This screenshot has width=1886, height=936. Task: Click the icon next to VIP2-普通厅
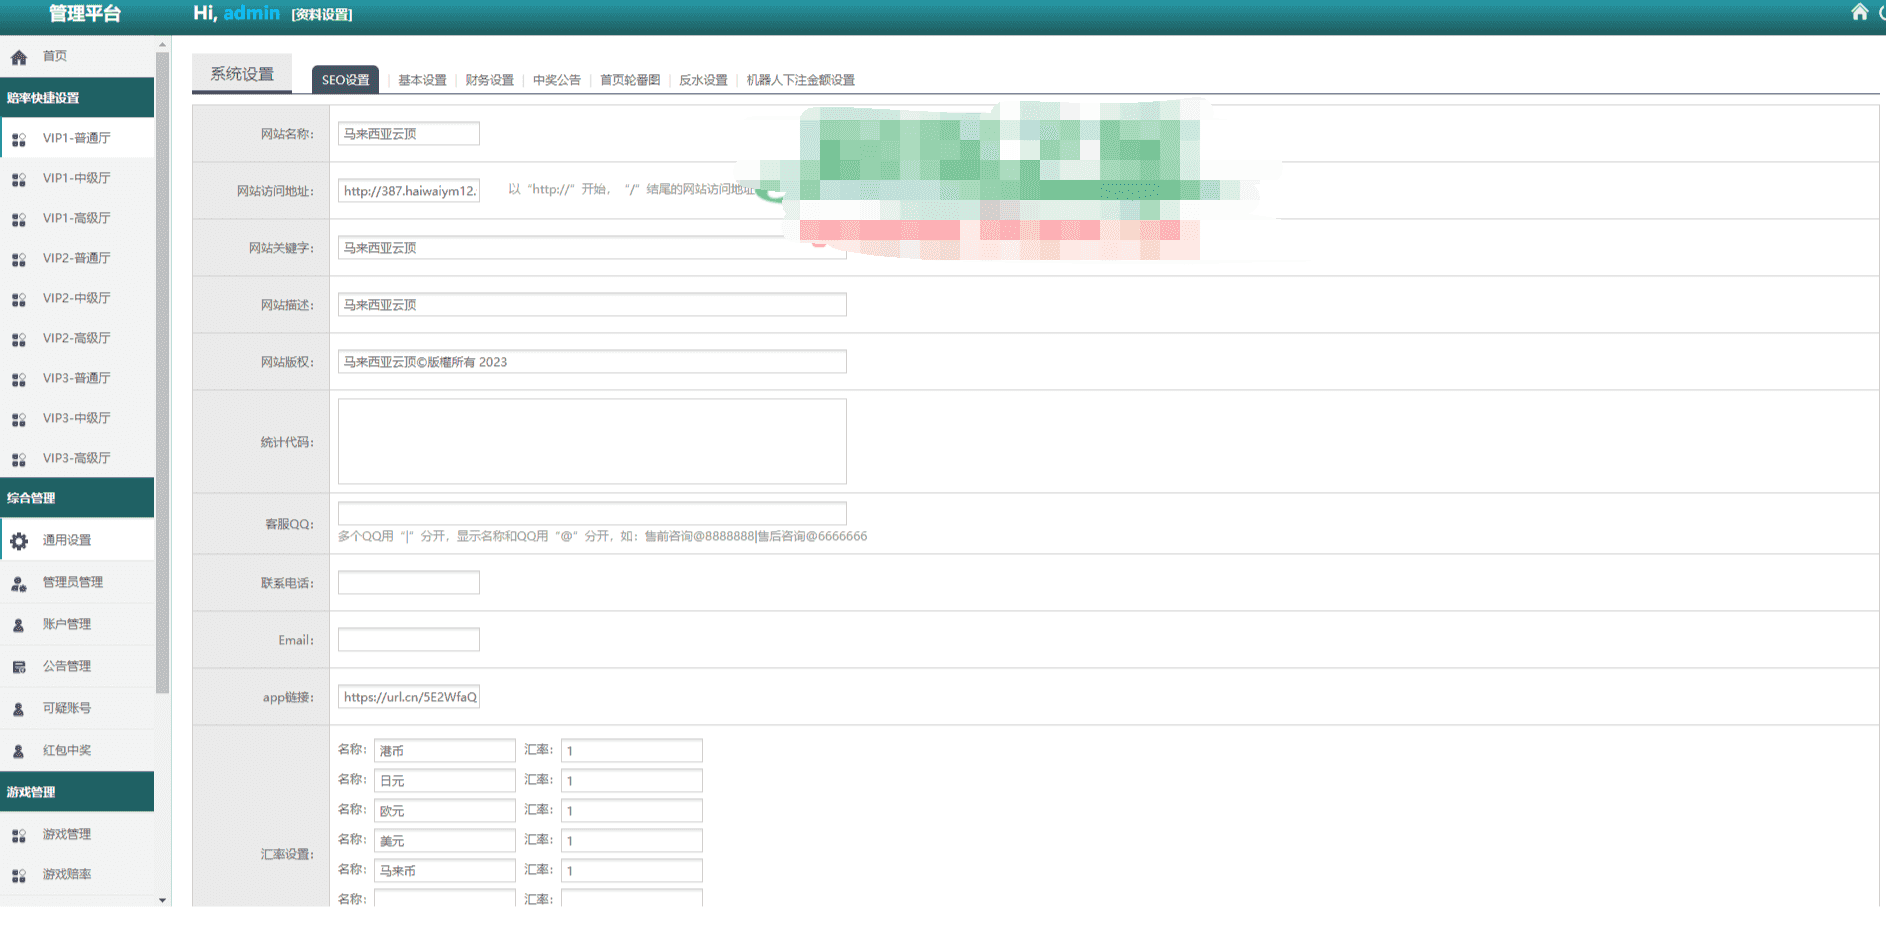(x=19, y=259)
